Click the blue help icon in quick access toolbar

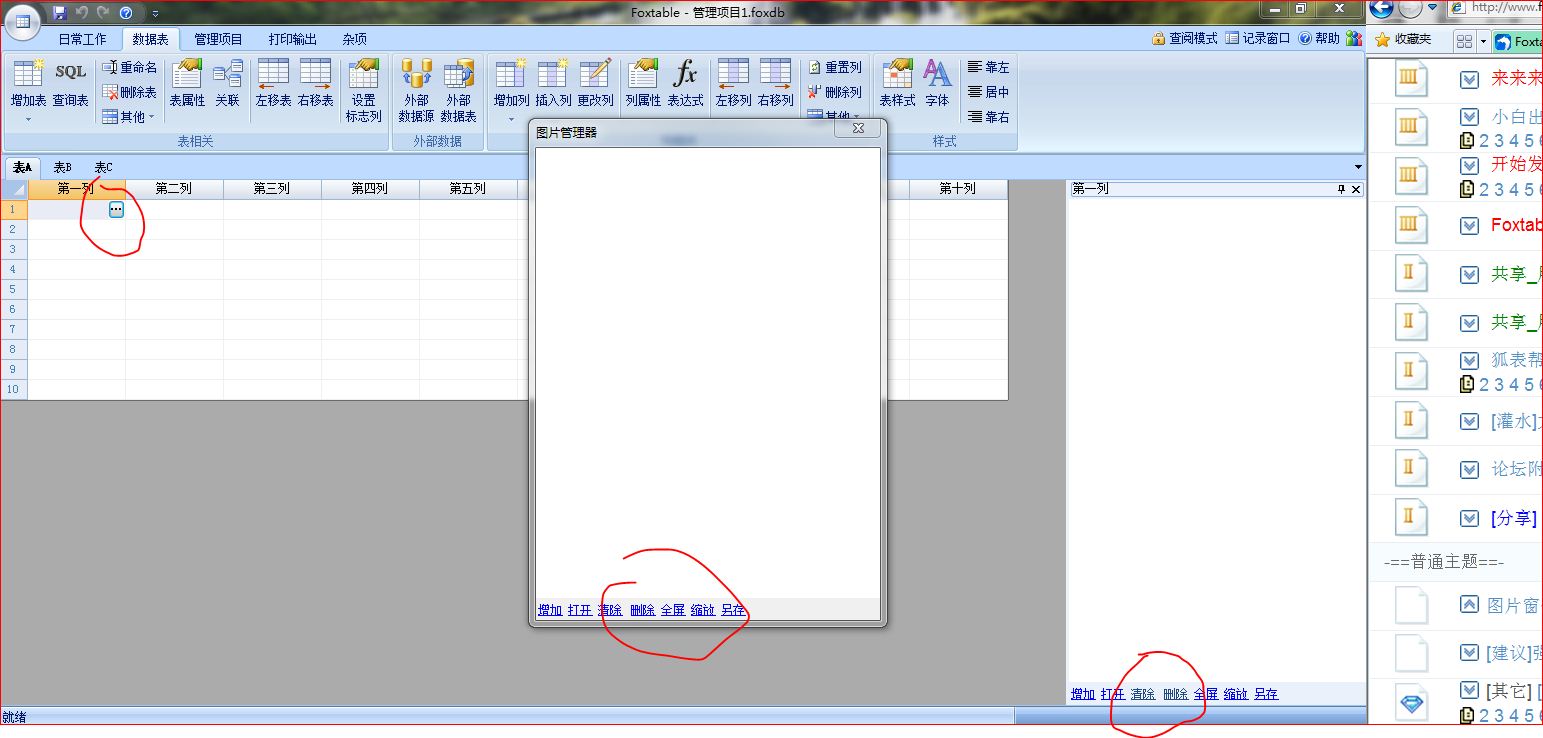(x=126, y=13)
